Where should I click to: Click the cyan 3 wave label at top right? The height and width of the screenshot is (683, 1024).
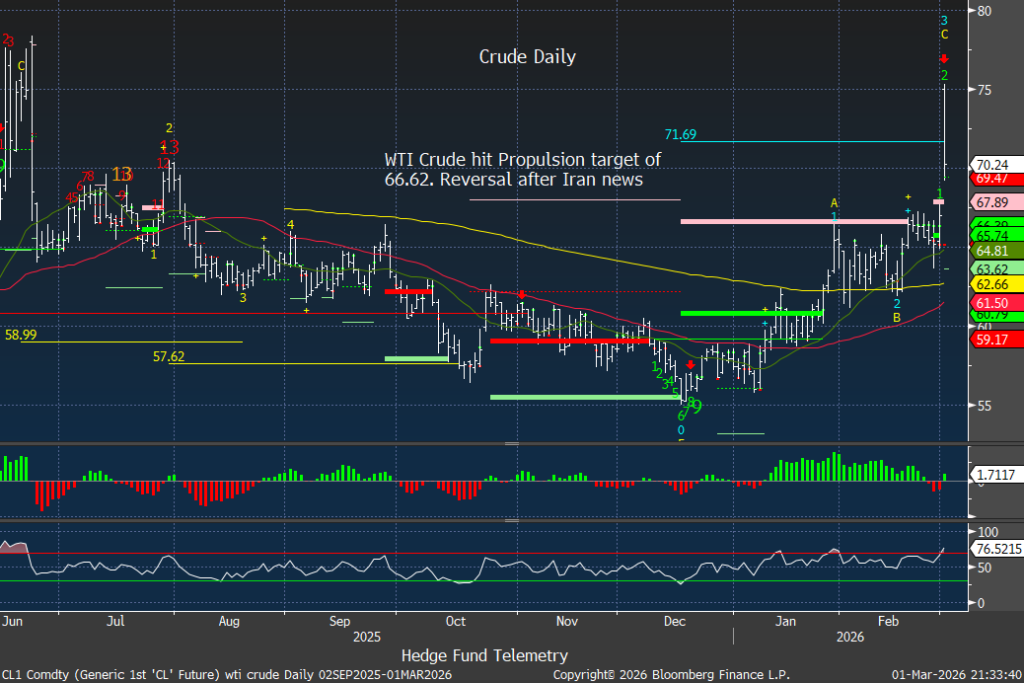tap(943, 20)
